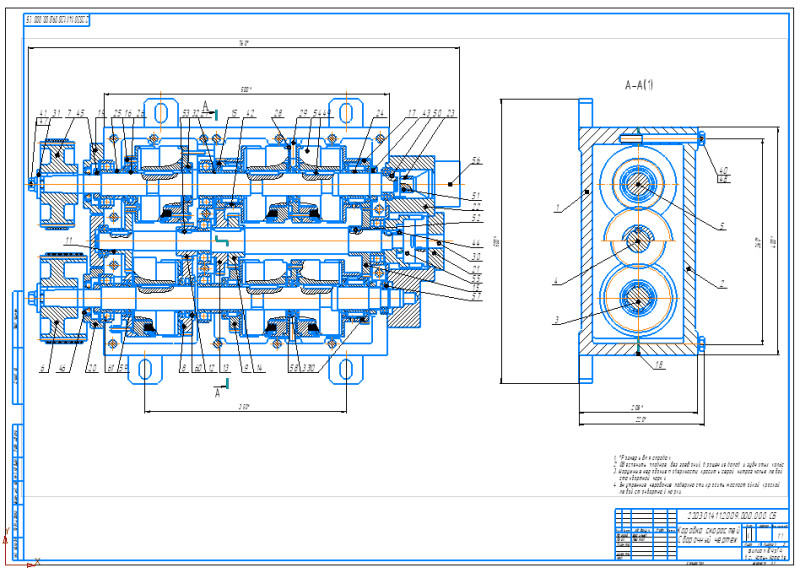The image size is (800, 573).
Task: Click callout '56' on the main view
Action: point(475,161)
